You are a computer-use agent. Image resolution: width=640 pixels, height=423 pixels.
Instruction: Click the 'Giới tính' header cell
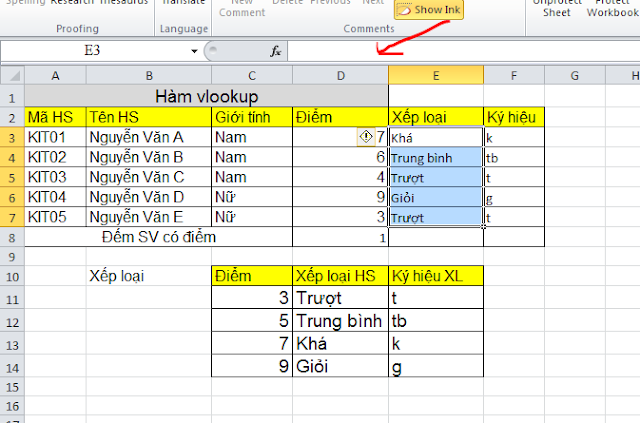click(x=252, y=117)
